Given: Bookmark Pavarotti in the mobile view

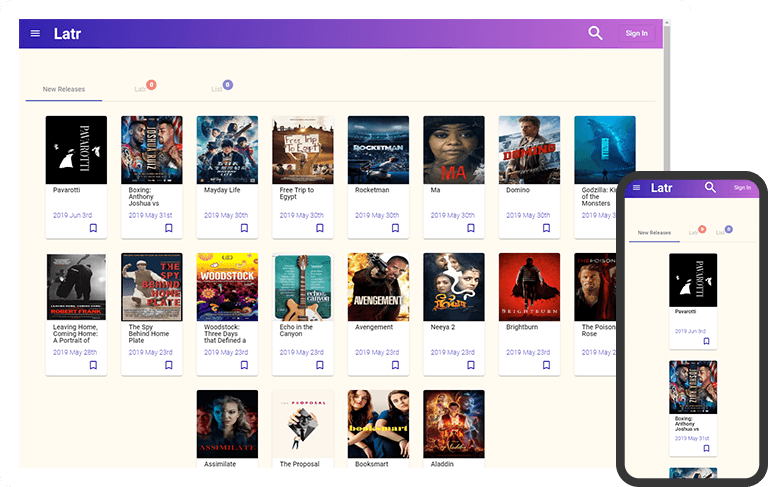Looking at the screenshot, I should pos(706,341).
